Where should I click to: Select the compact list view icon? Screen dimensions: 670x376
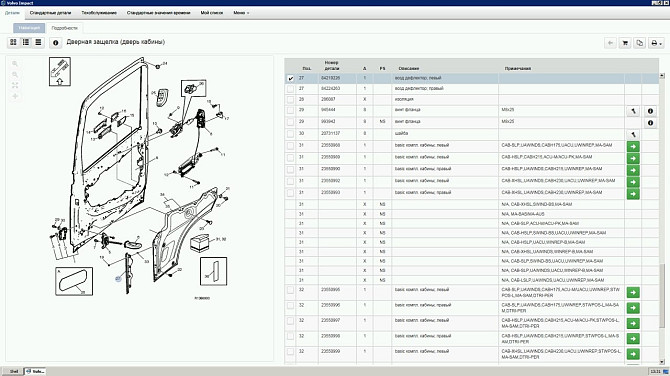[38, 42]
